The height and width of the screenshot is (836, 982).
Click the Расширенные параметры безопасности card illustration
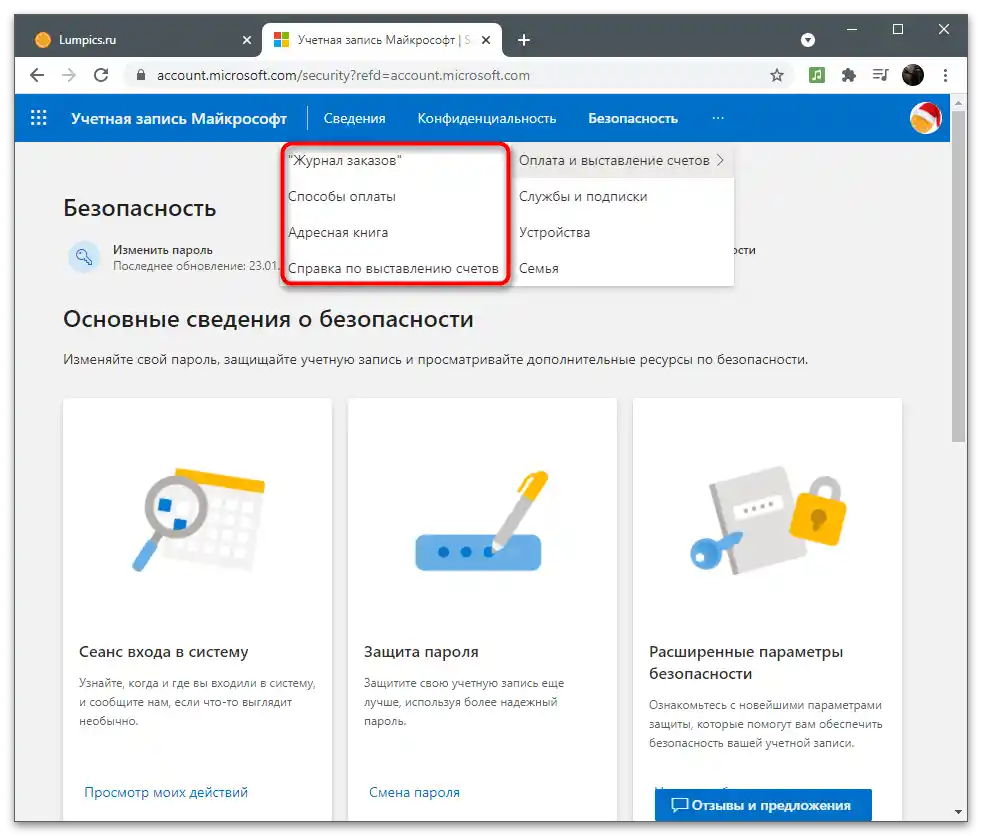[x=769, y=520]
